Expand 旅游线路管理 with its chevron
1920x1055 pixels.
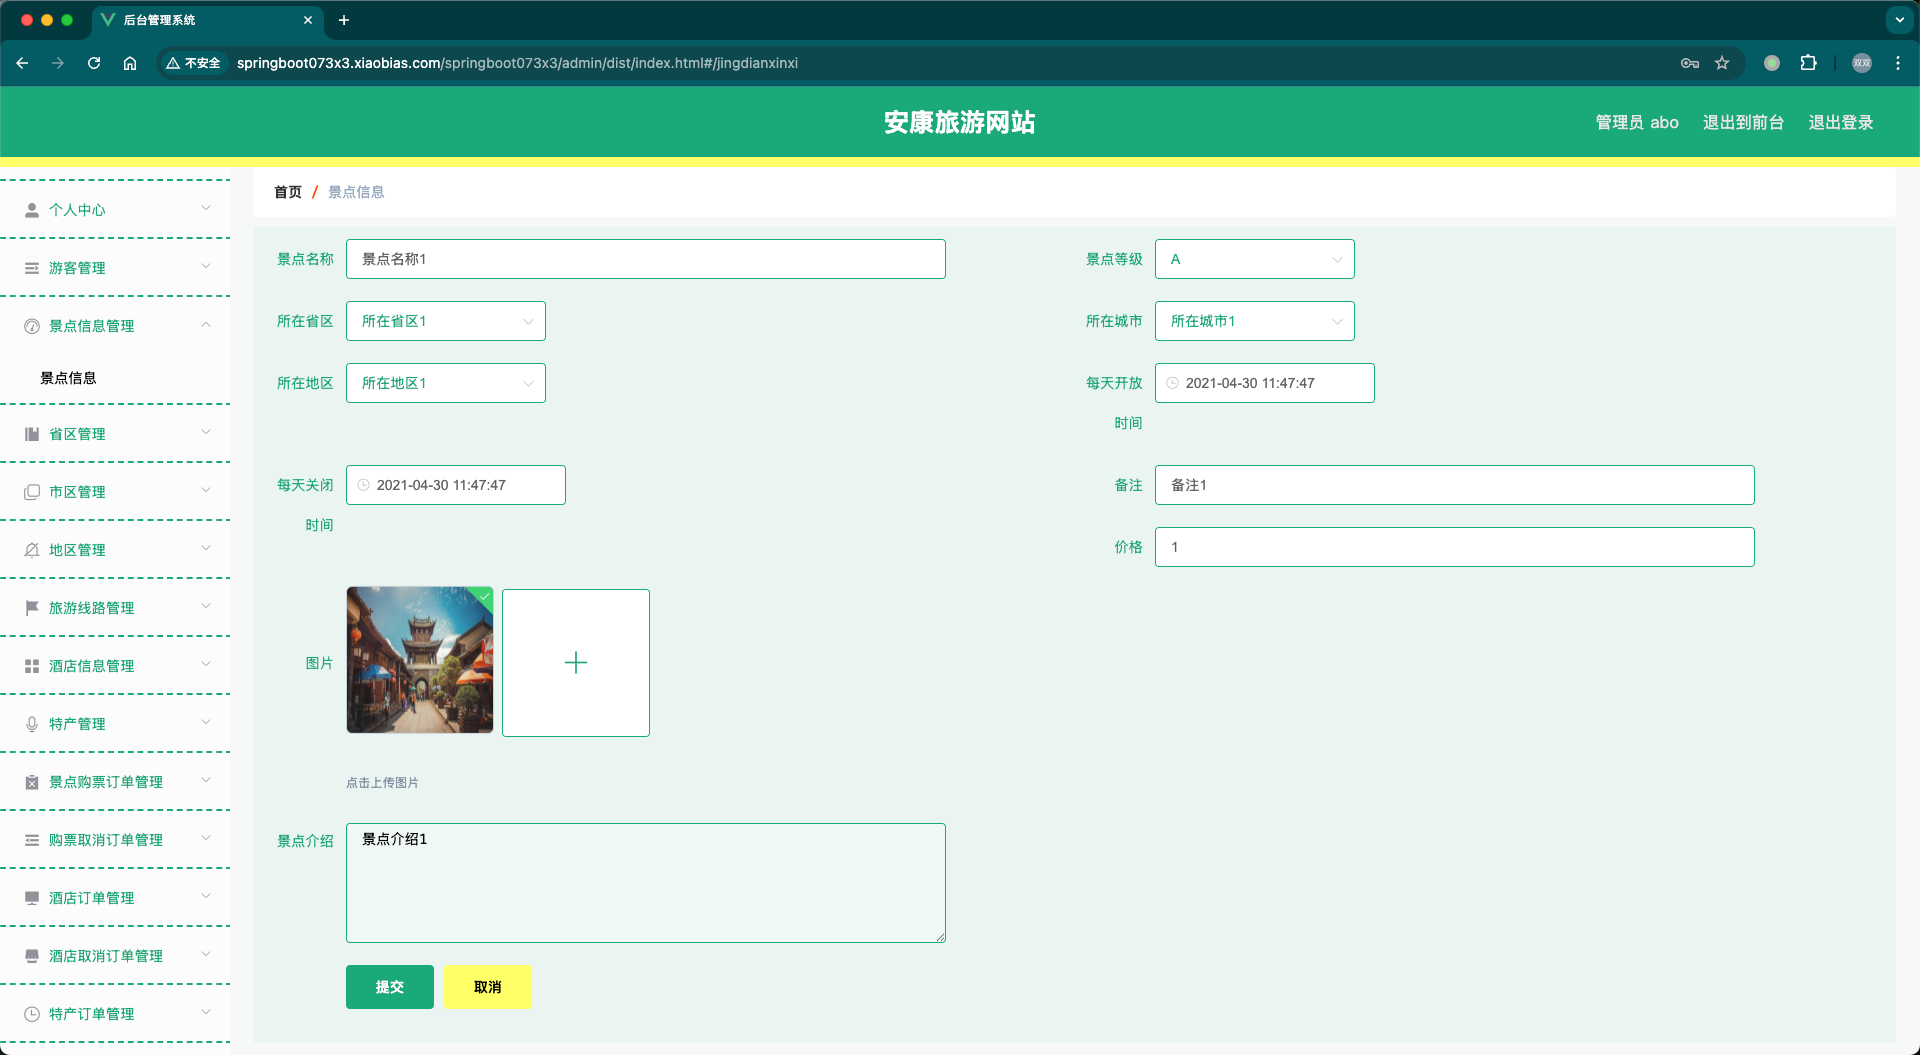point(206,606)
